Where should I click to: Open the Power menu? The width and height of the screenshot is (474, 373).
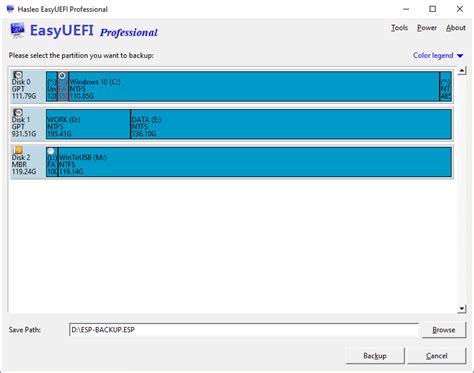tap(427, 28)
